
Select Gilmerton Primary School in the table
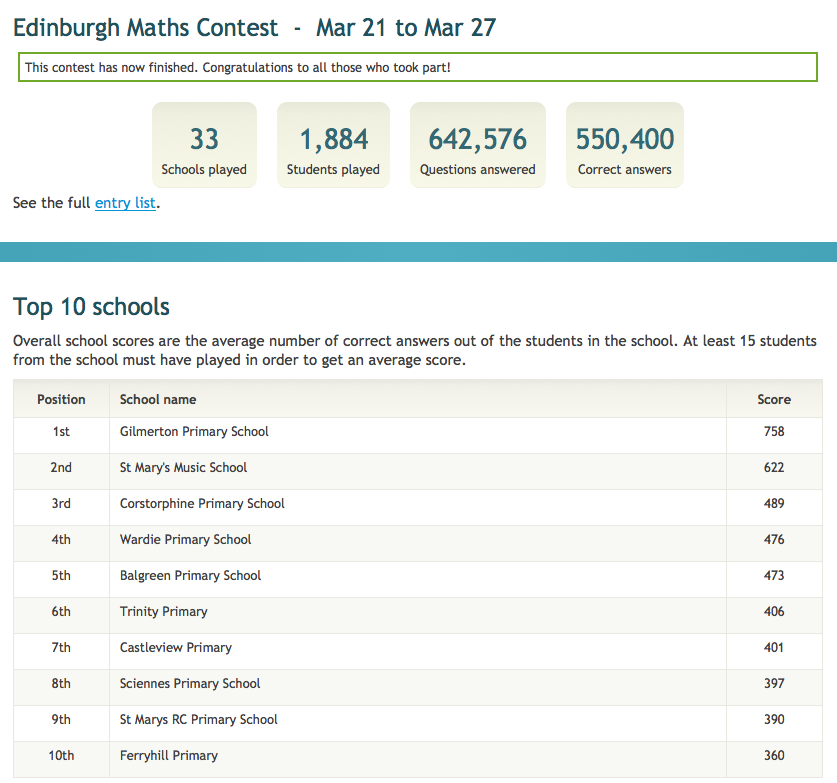coord(194,432)
